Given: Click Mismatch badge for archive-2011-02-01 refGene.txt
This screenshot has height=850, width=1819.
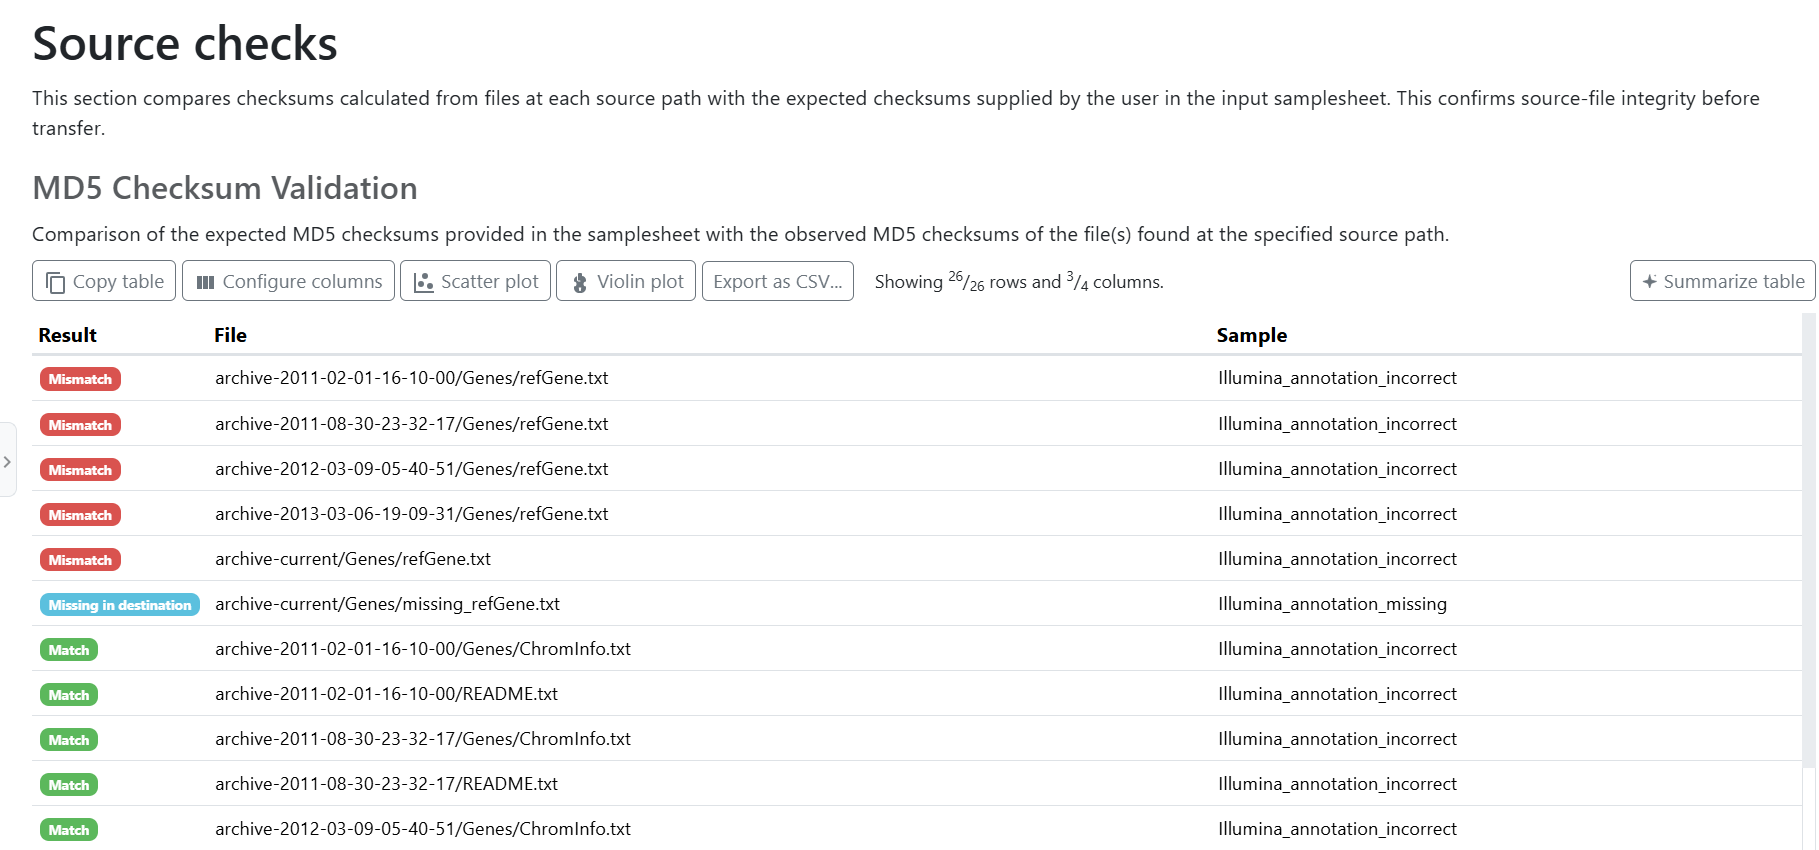Looking at the screenshot, I should pyautogui.click(x=80, y=379).
